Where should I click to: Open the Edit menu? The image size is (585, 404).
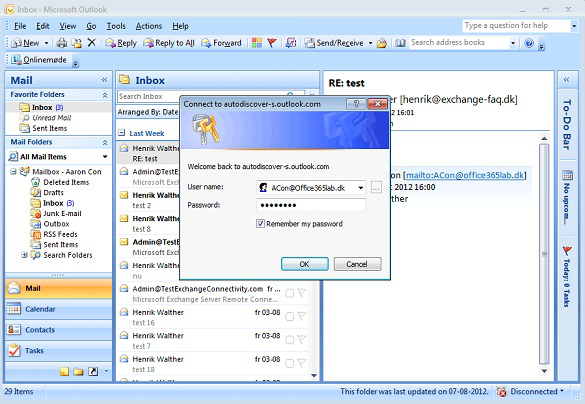click(43, 26)
